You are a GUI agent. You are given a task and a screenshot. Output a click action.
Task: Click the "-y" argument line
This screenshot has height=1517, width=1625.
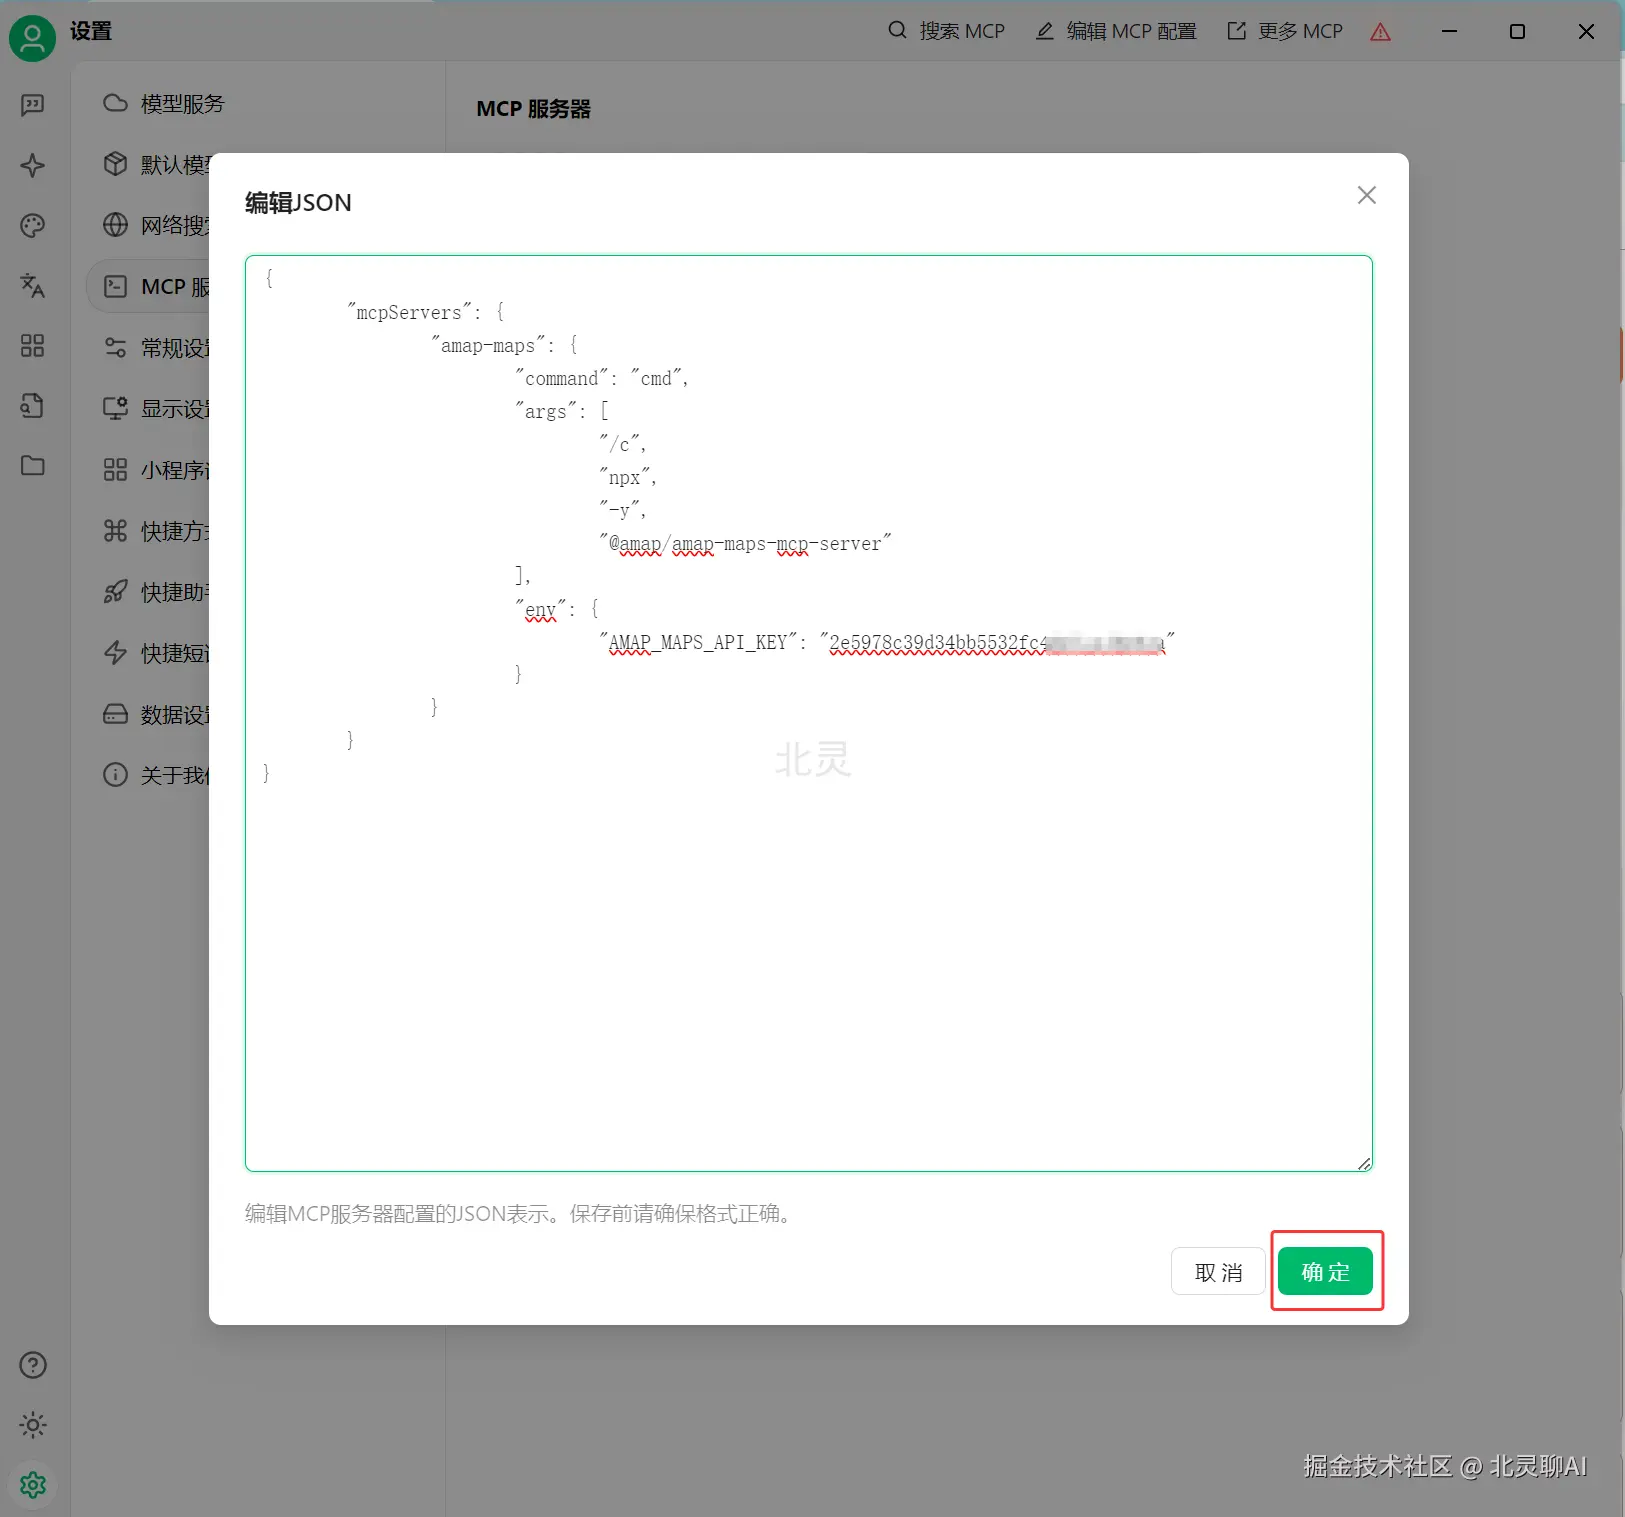point(622,510)
